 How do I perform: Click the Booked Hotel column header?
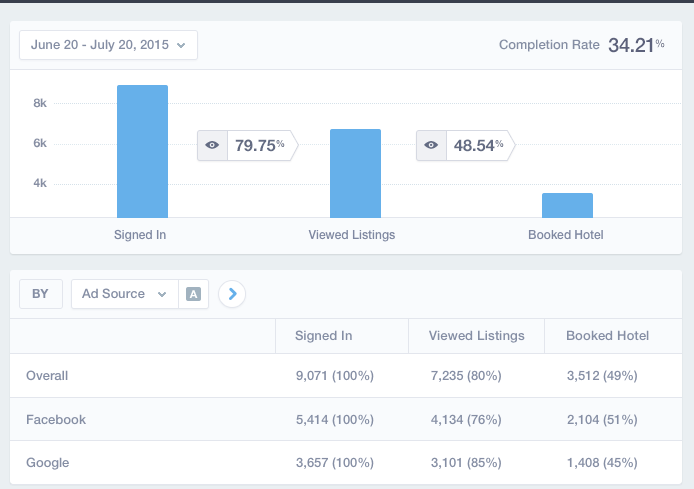(x=607, y=336)
